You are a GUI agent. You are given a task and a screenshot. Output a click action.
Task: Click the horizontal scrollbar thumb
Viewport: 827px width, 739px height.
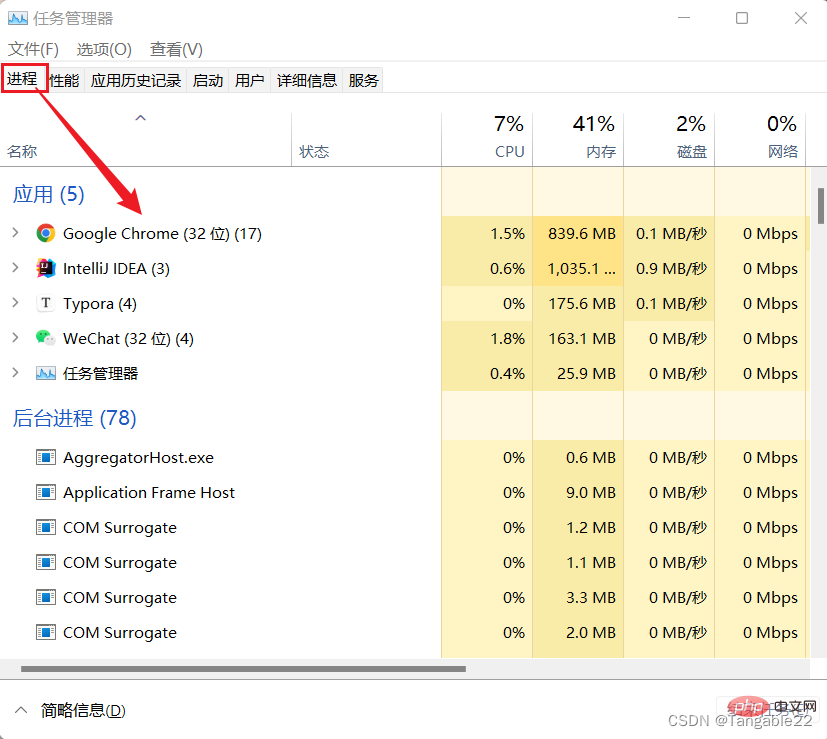tap(243, 669)
